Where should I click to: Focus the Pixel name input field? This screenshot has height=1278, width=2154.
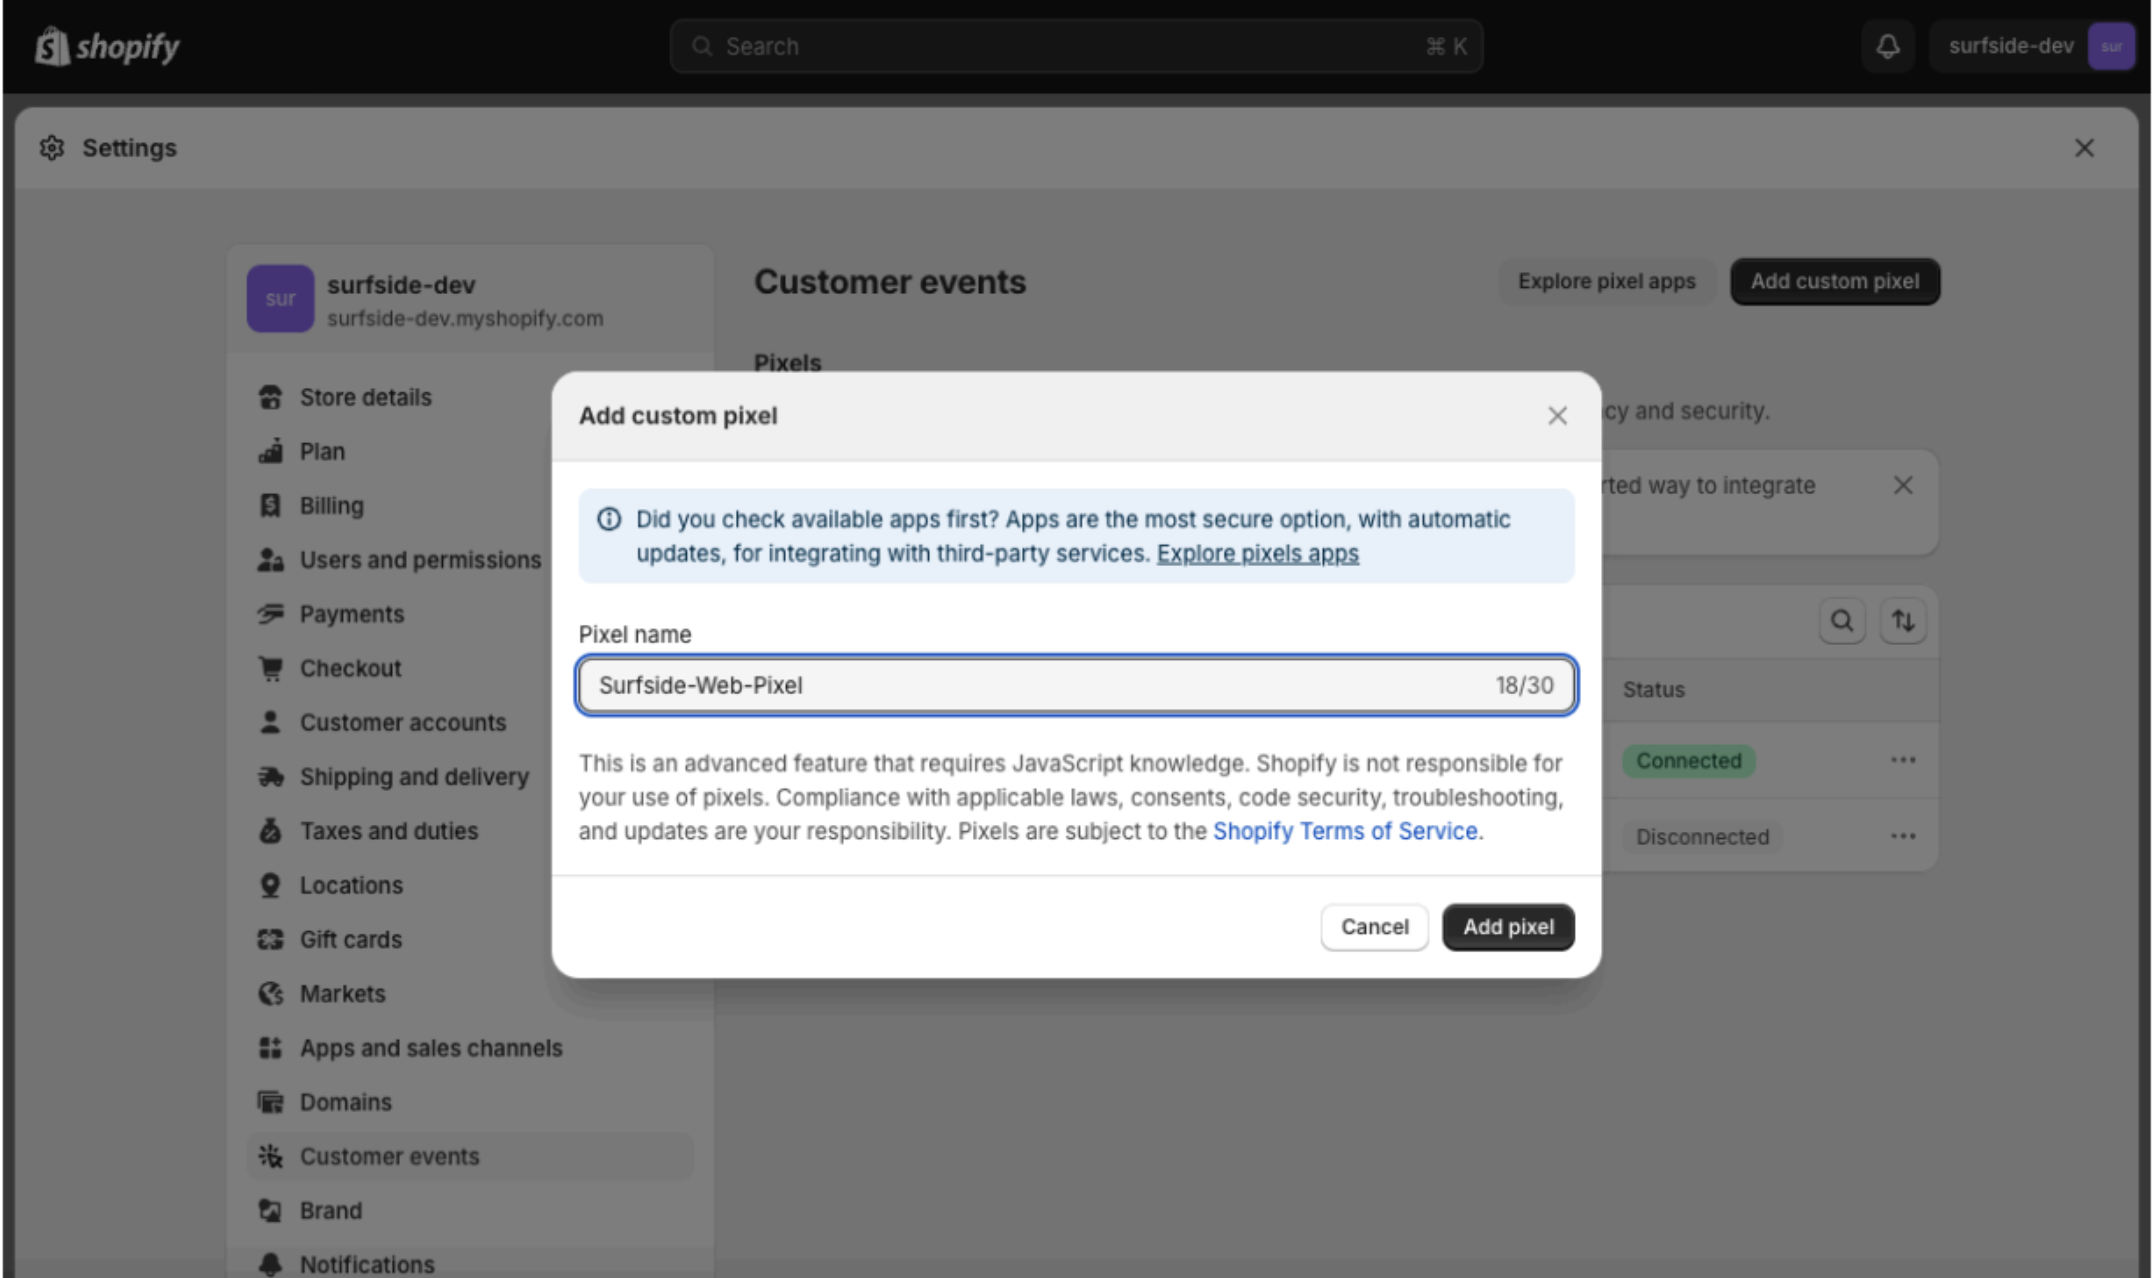click(x=1076, y=685)
